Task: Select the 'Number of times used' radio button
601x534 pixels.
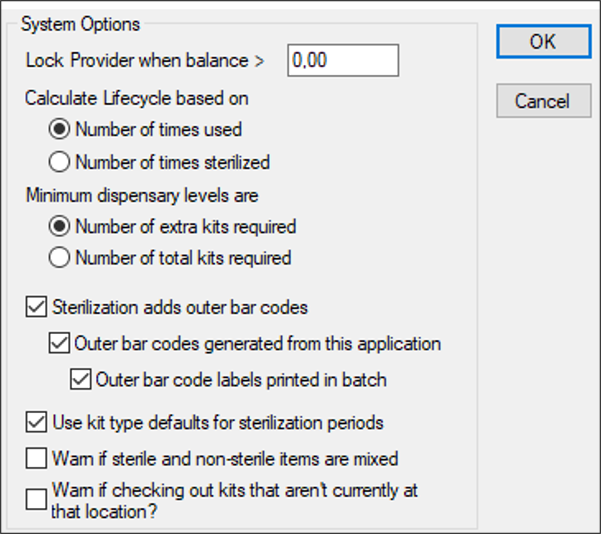Action: tap(59, 129)
